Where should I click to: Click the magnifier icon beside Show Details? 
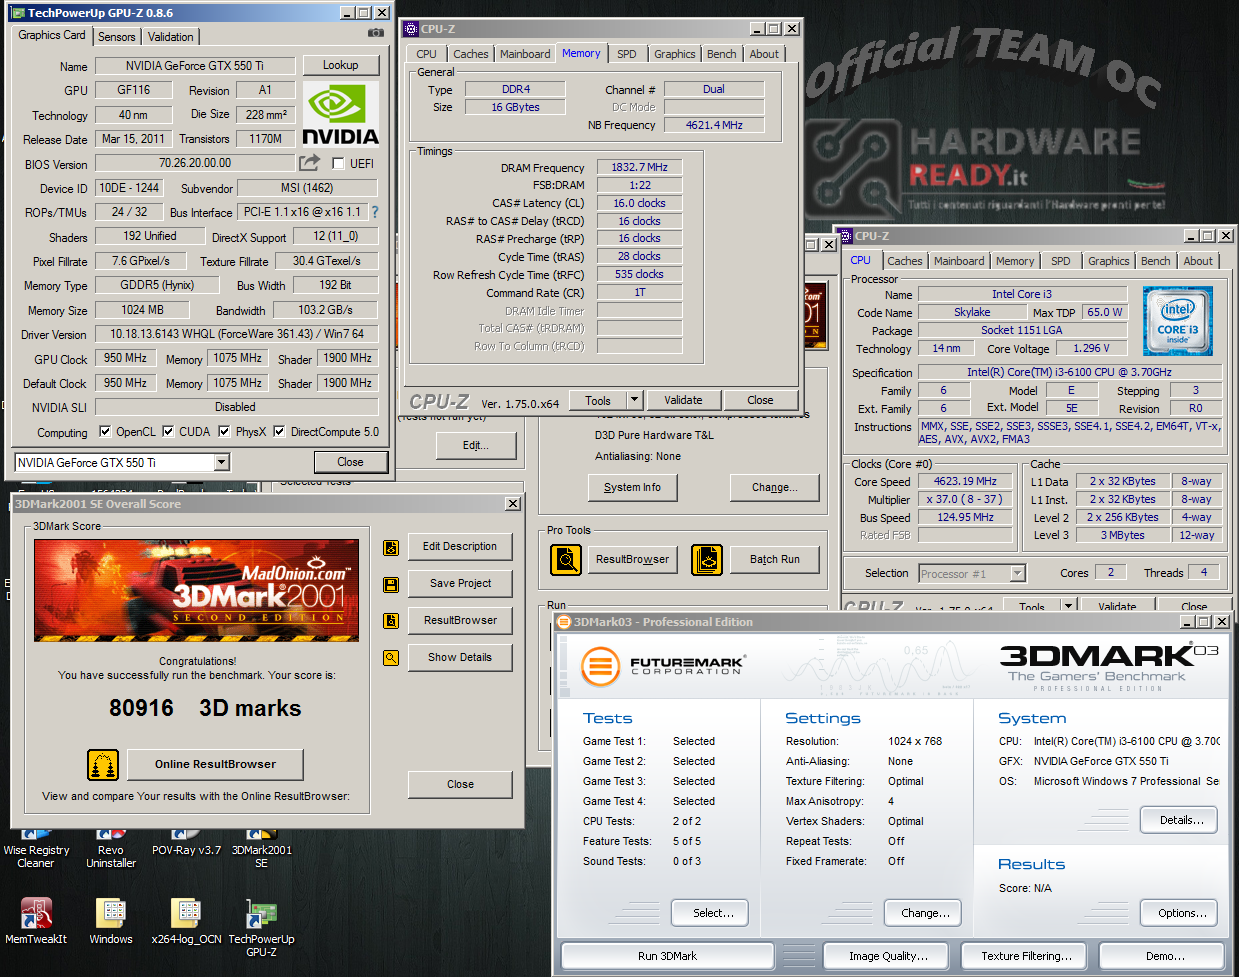[391, 658]
